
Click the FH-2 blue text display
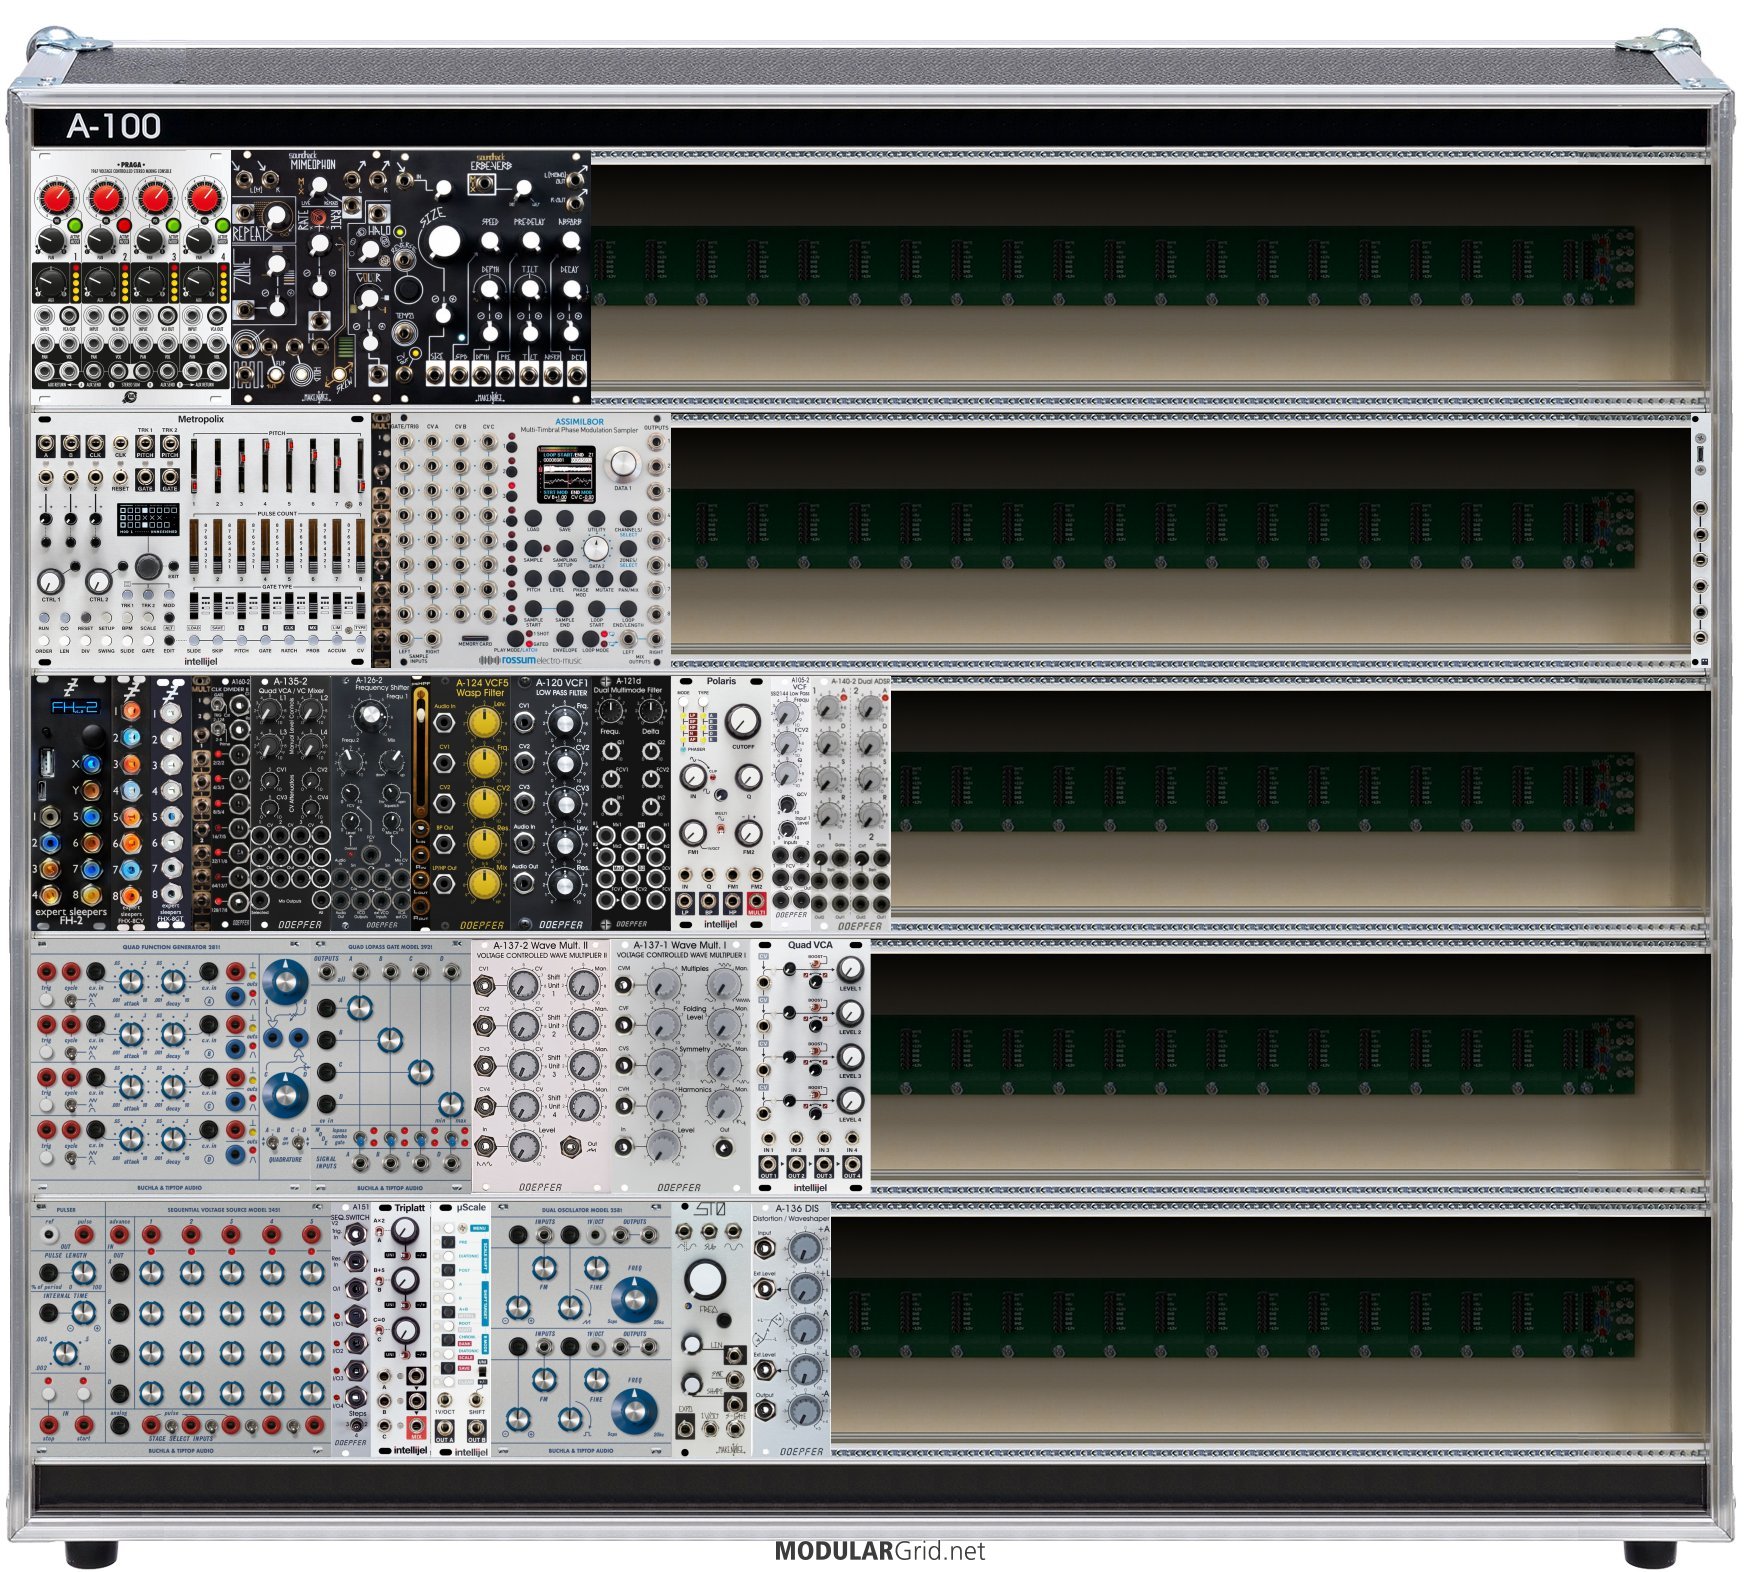[x=75, y=707]
